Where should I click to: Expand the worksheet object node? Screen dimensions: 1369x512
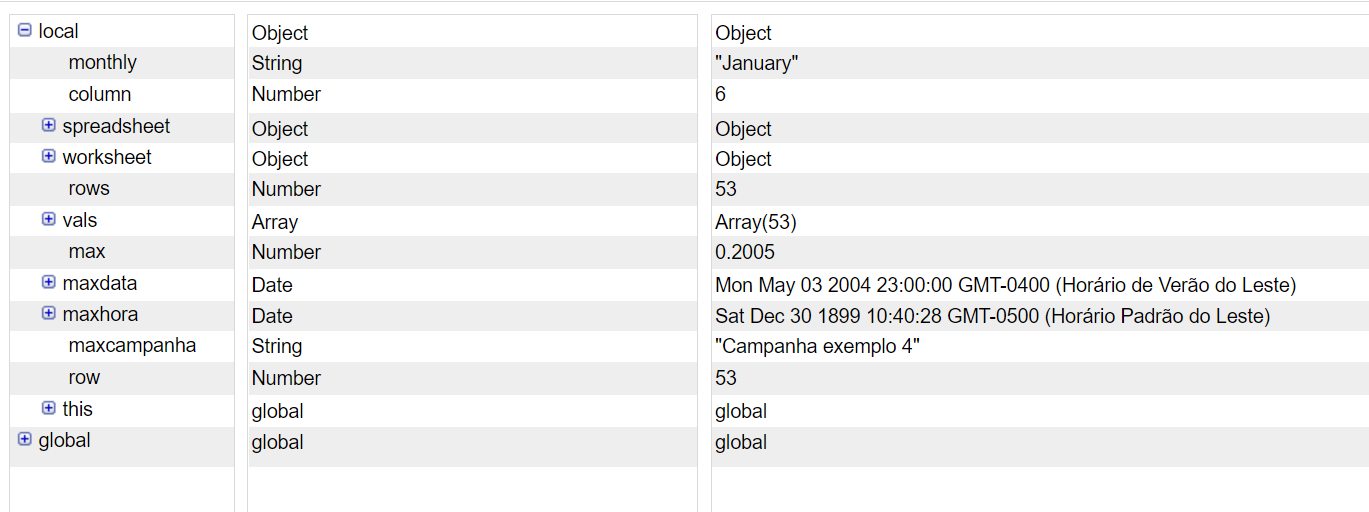[x=49, y=157]
